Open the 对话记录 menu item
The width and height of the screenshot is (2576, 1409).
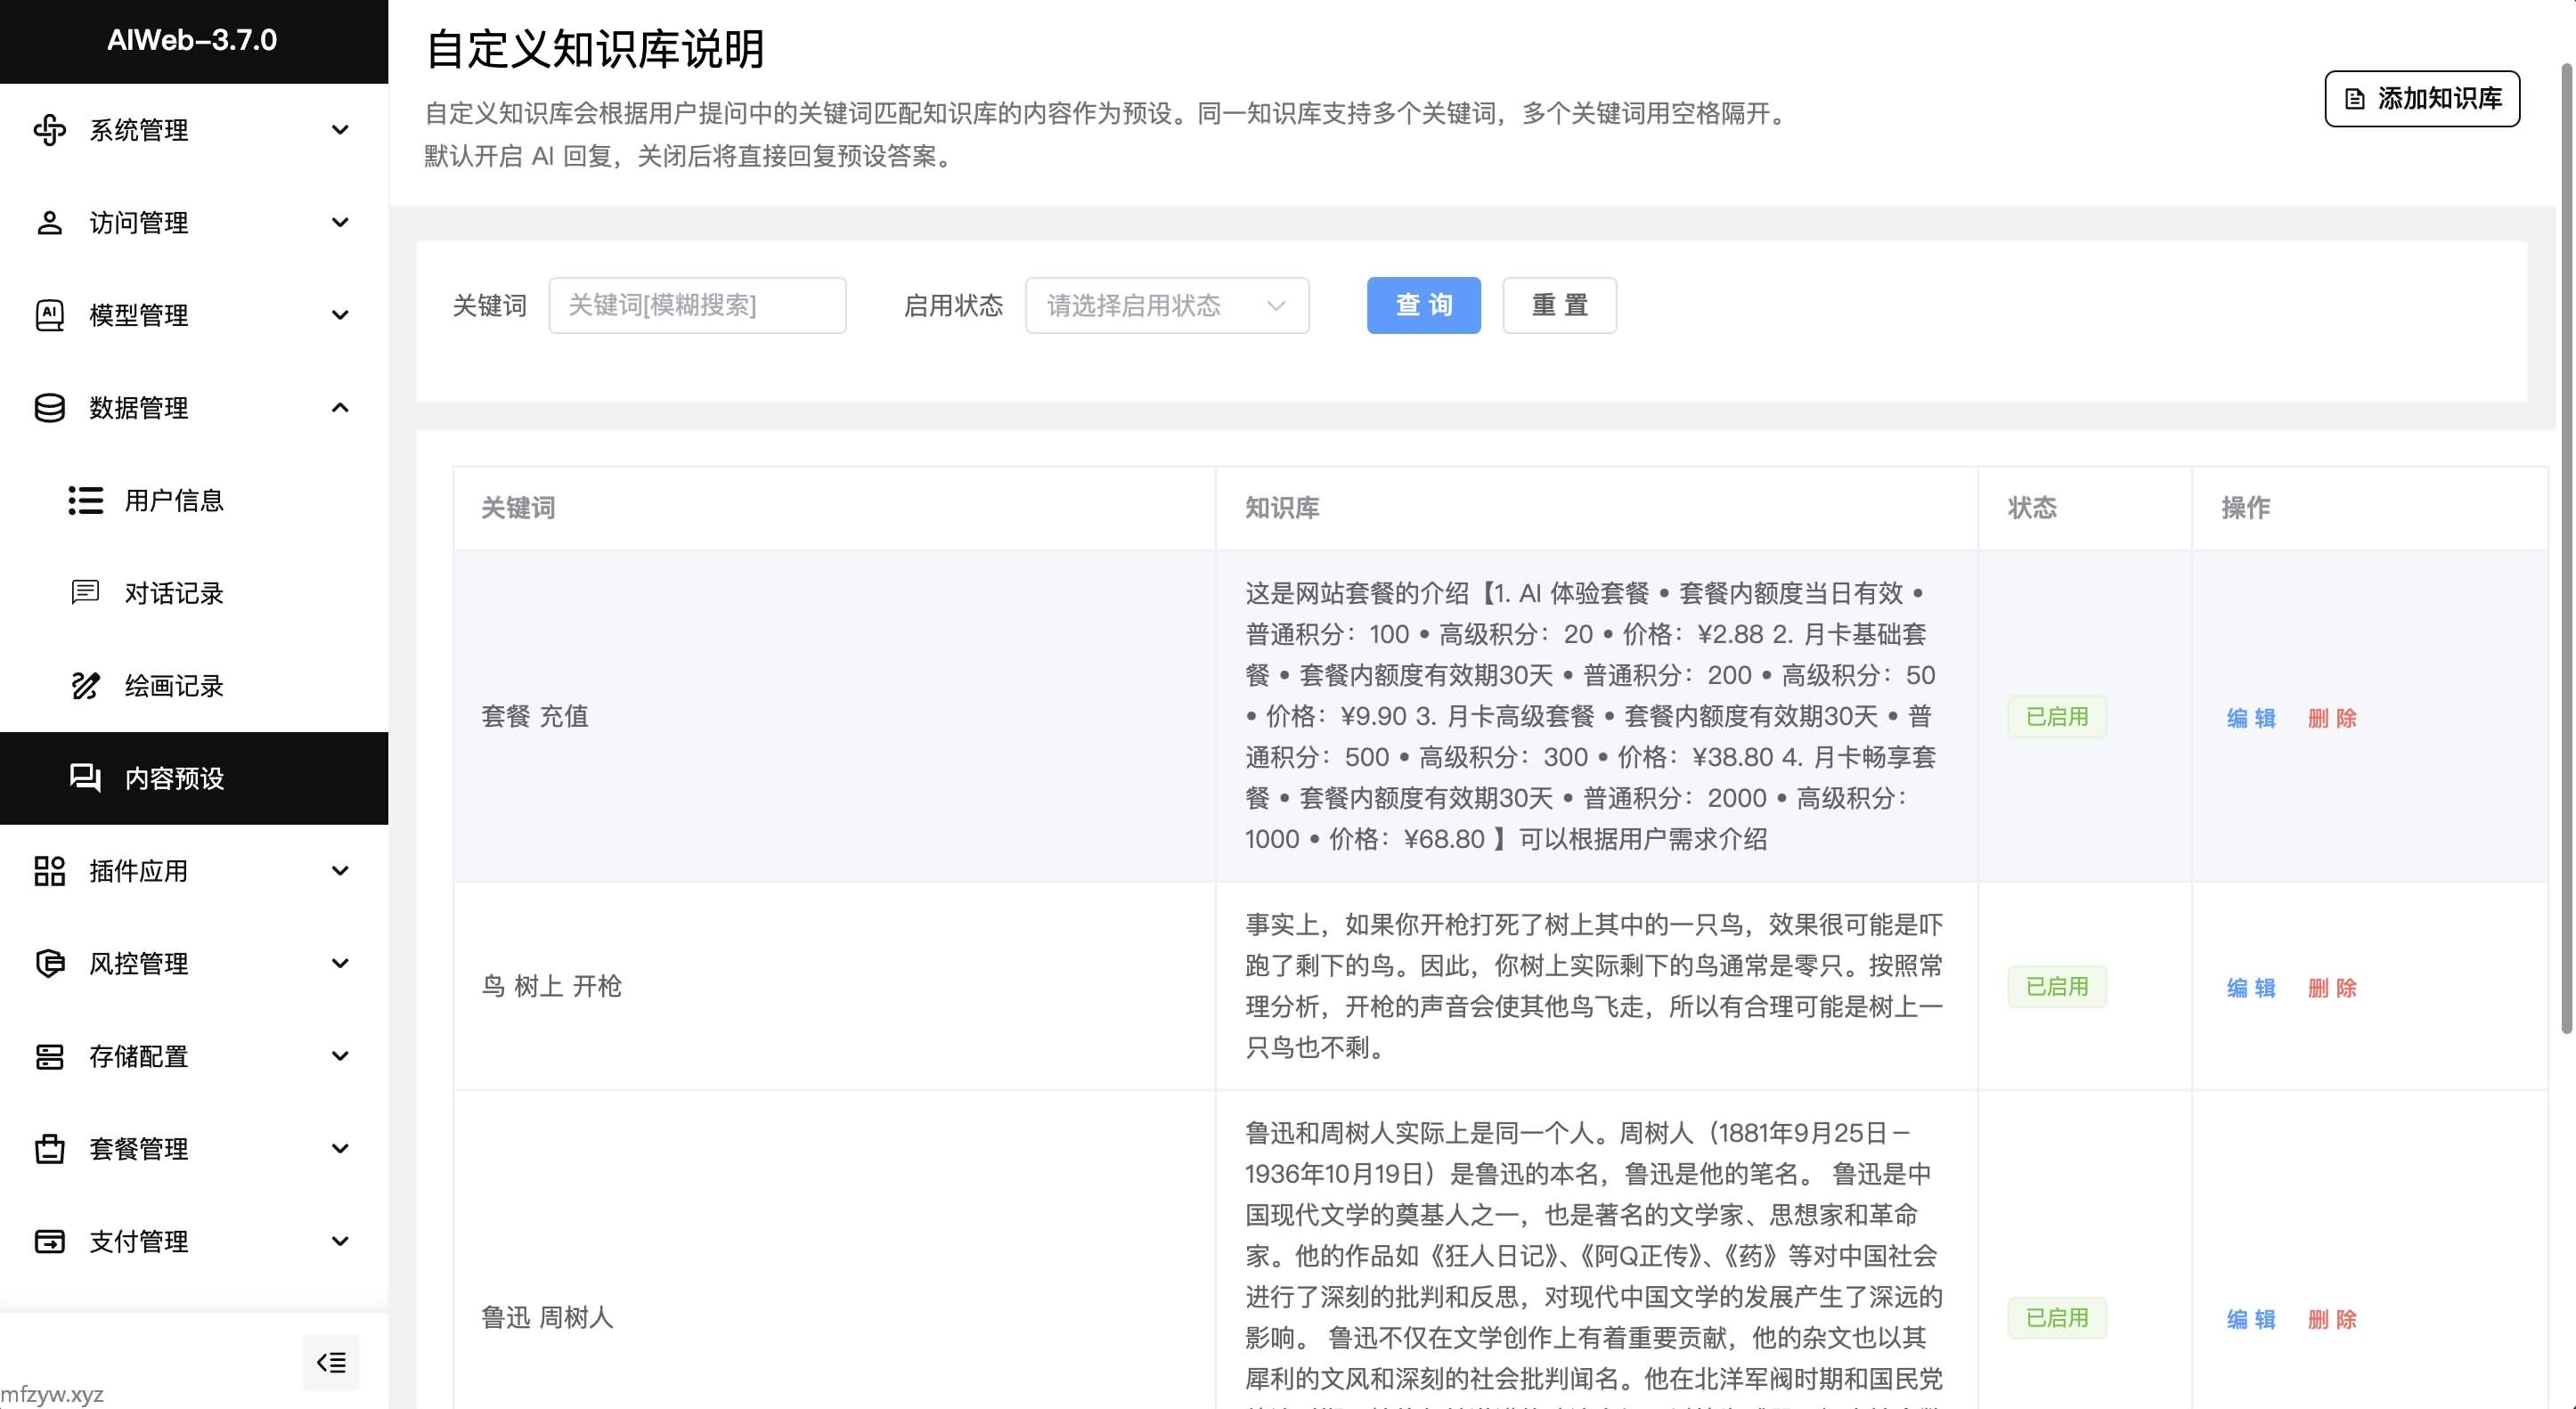174,593
